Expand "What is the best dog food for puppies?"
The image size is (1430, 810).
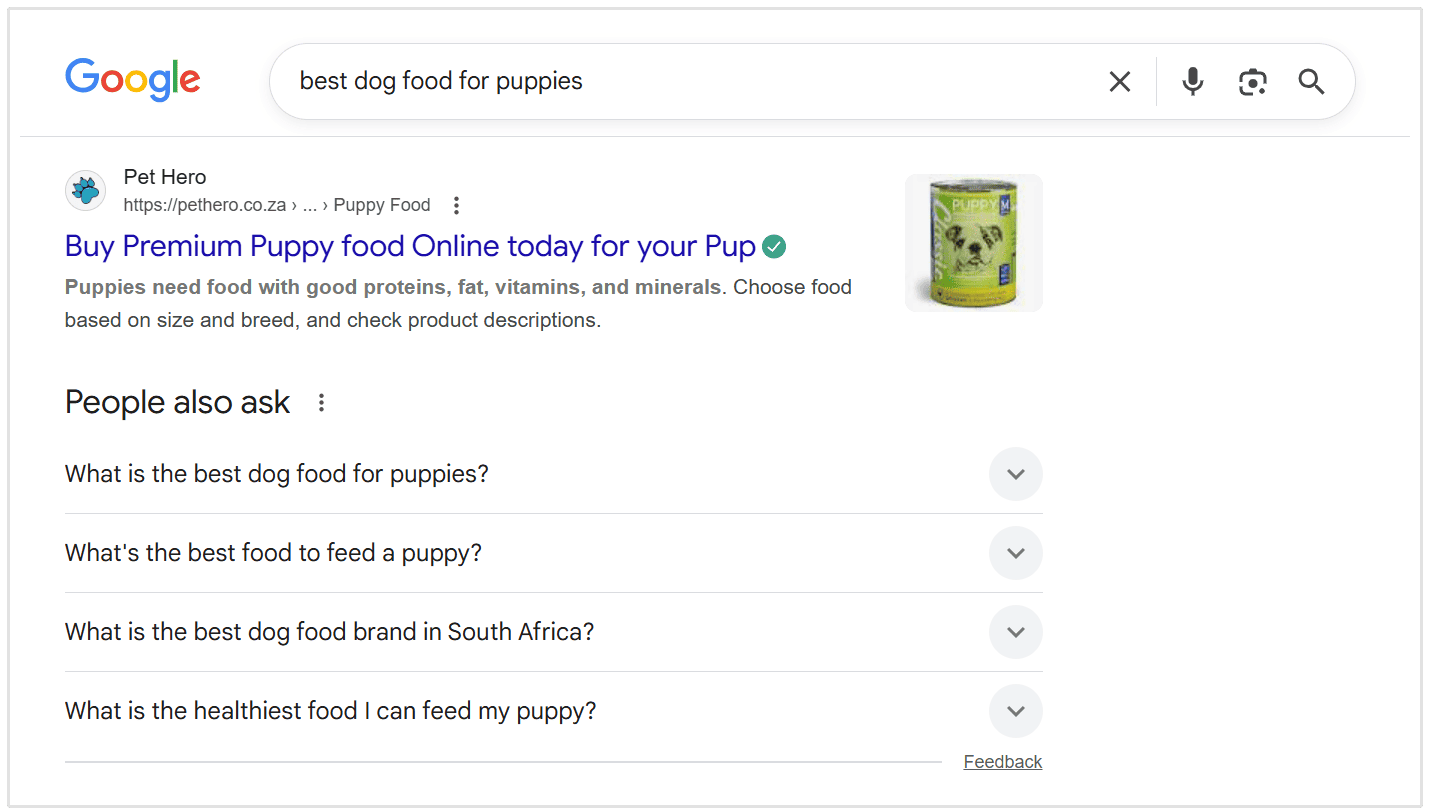point(1015,474)
